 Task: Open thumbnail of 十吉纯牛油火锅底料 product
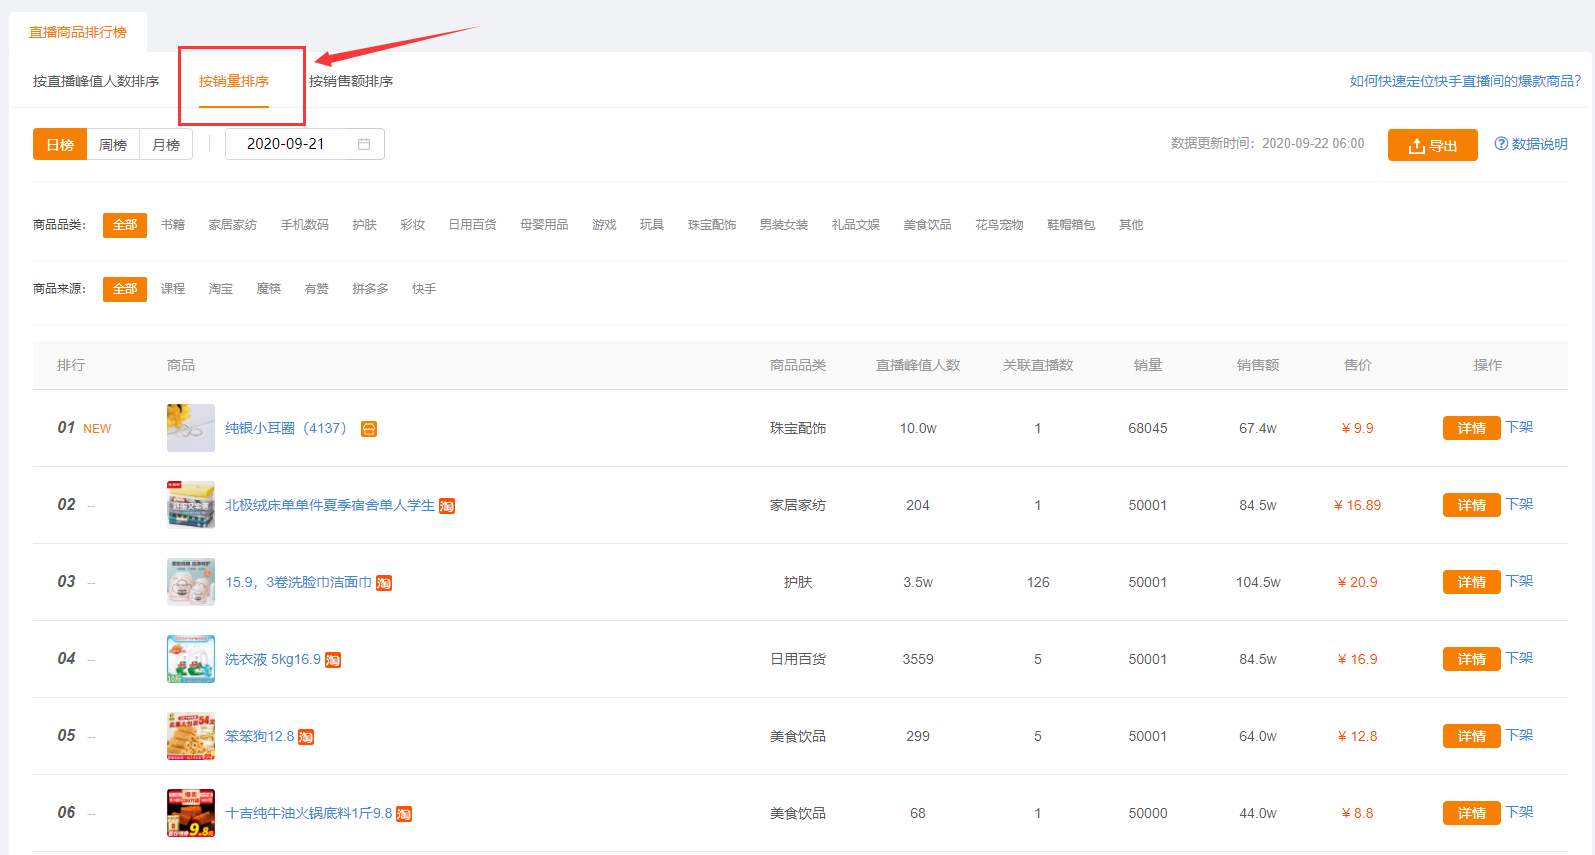coord(190,813)
